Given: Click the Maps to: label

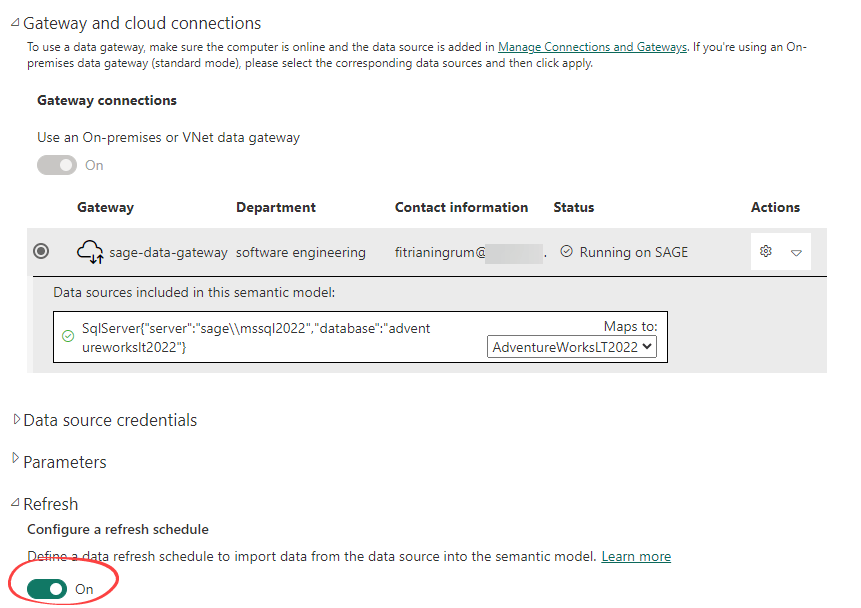Looking at the screenshot, I should click(x=630, y=327).
